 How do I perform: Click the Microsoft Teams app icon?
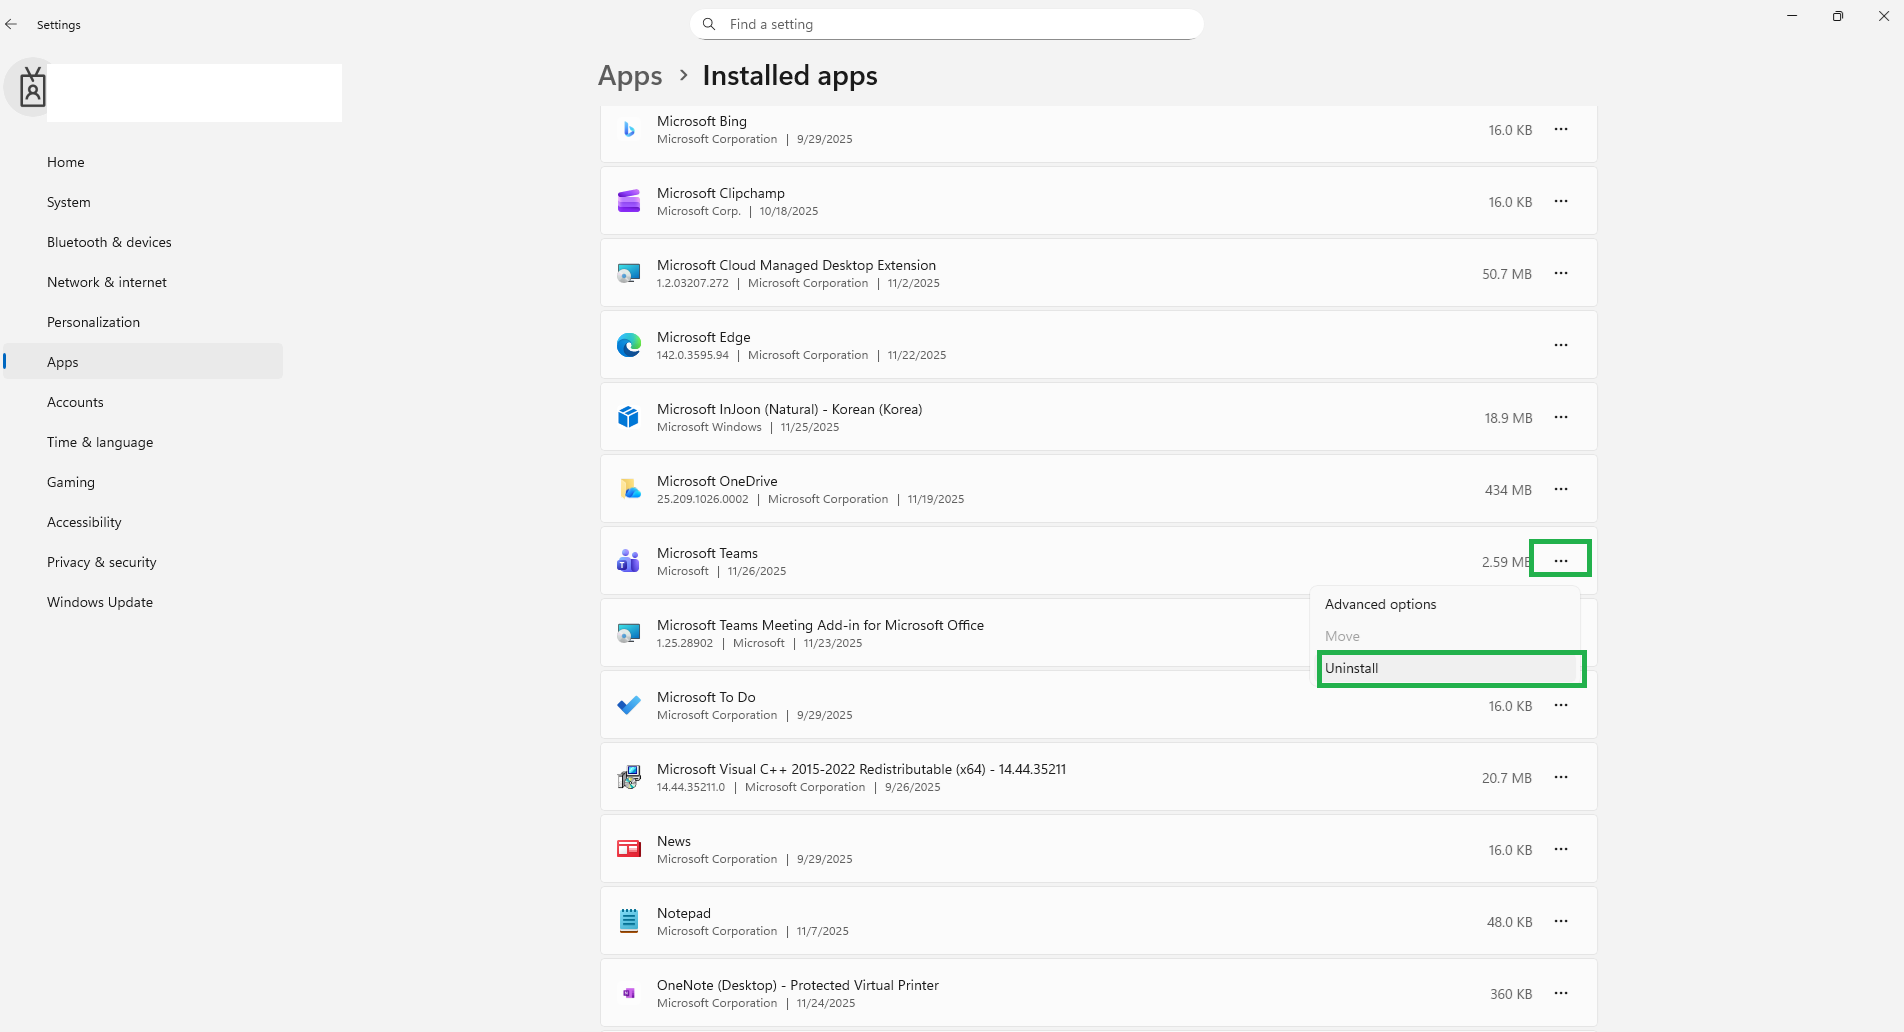[629, 561]
